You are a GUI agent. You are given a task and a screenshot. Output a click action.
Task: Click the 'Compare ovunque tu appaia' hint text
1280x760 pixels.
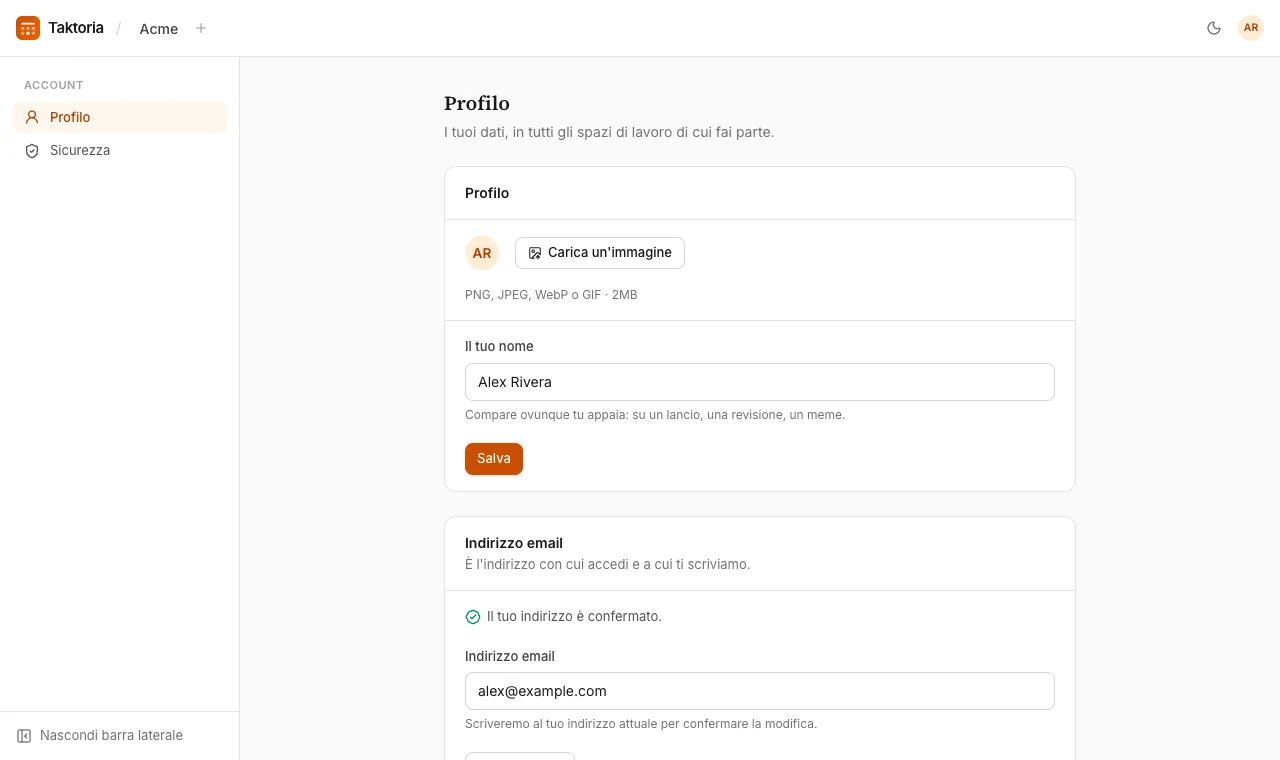click(655, 415)
